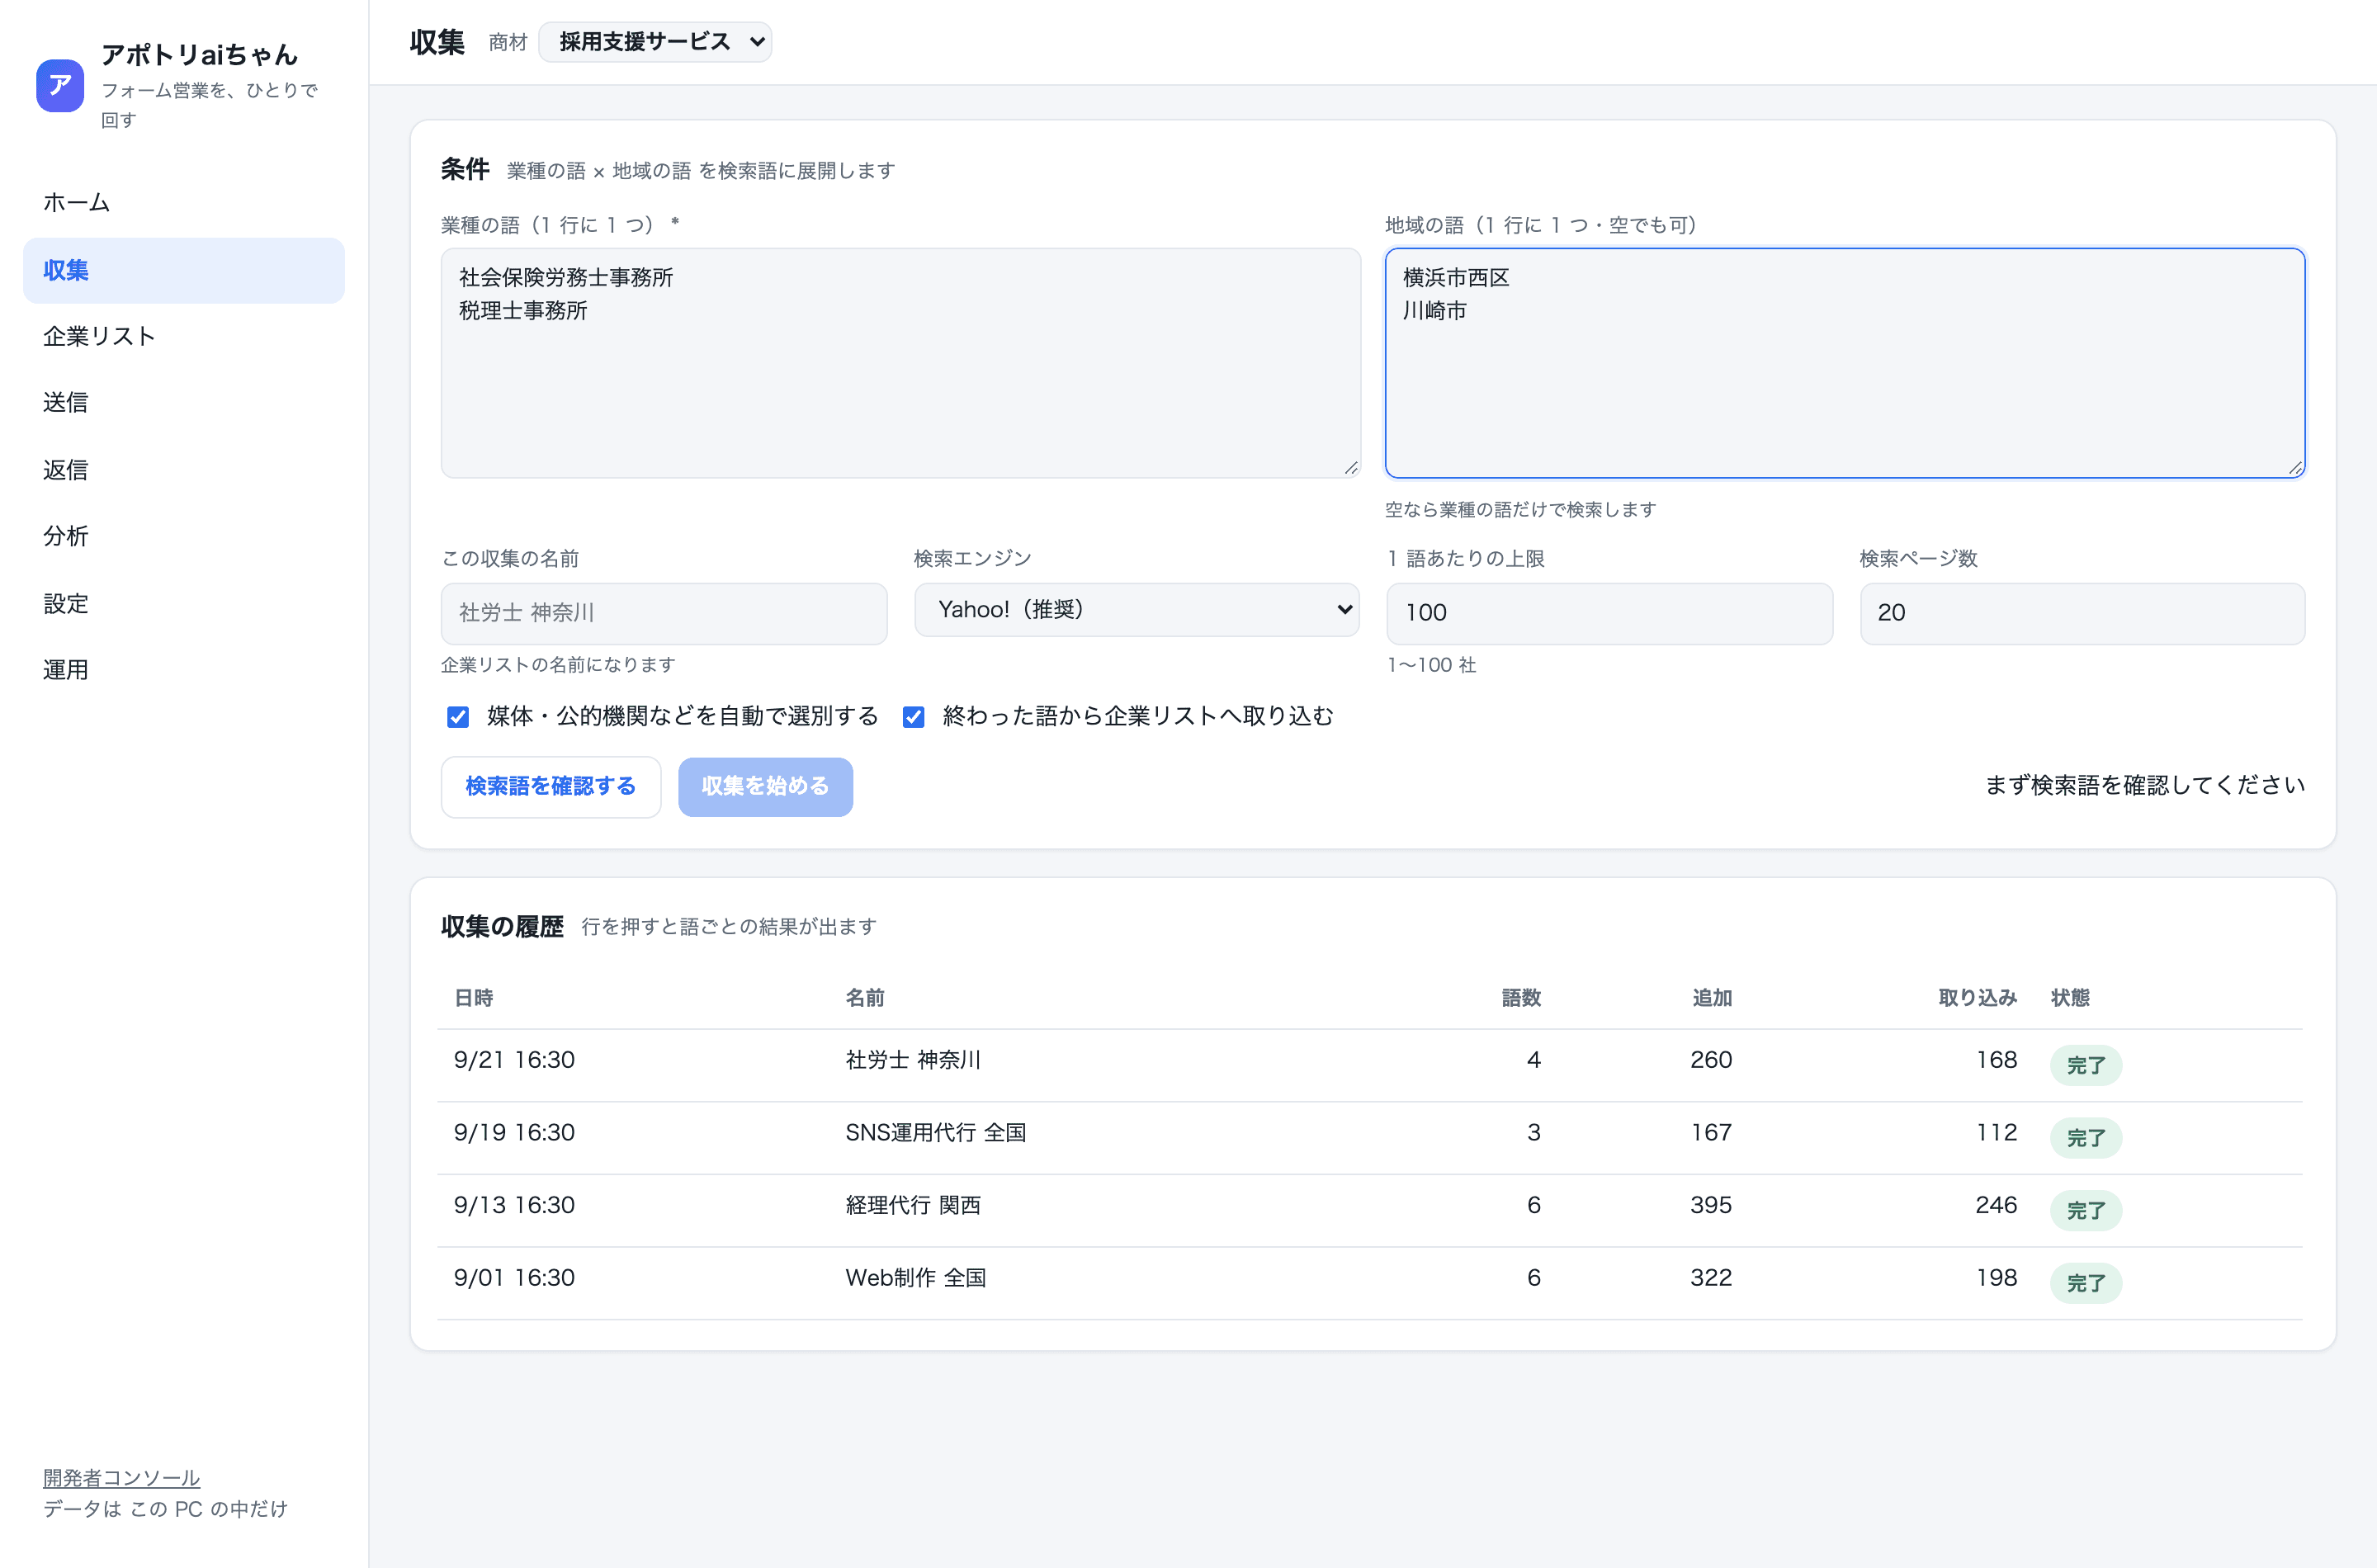Open history row 社労士 神奈川
The width and height of the screenshot is (2377, 1568).
1370,1066
